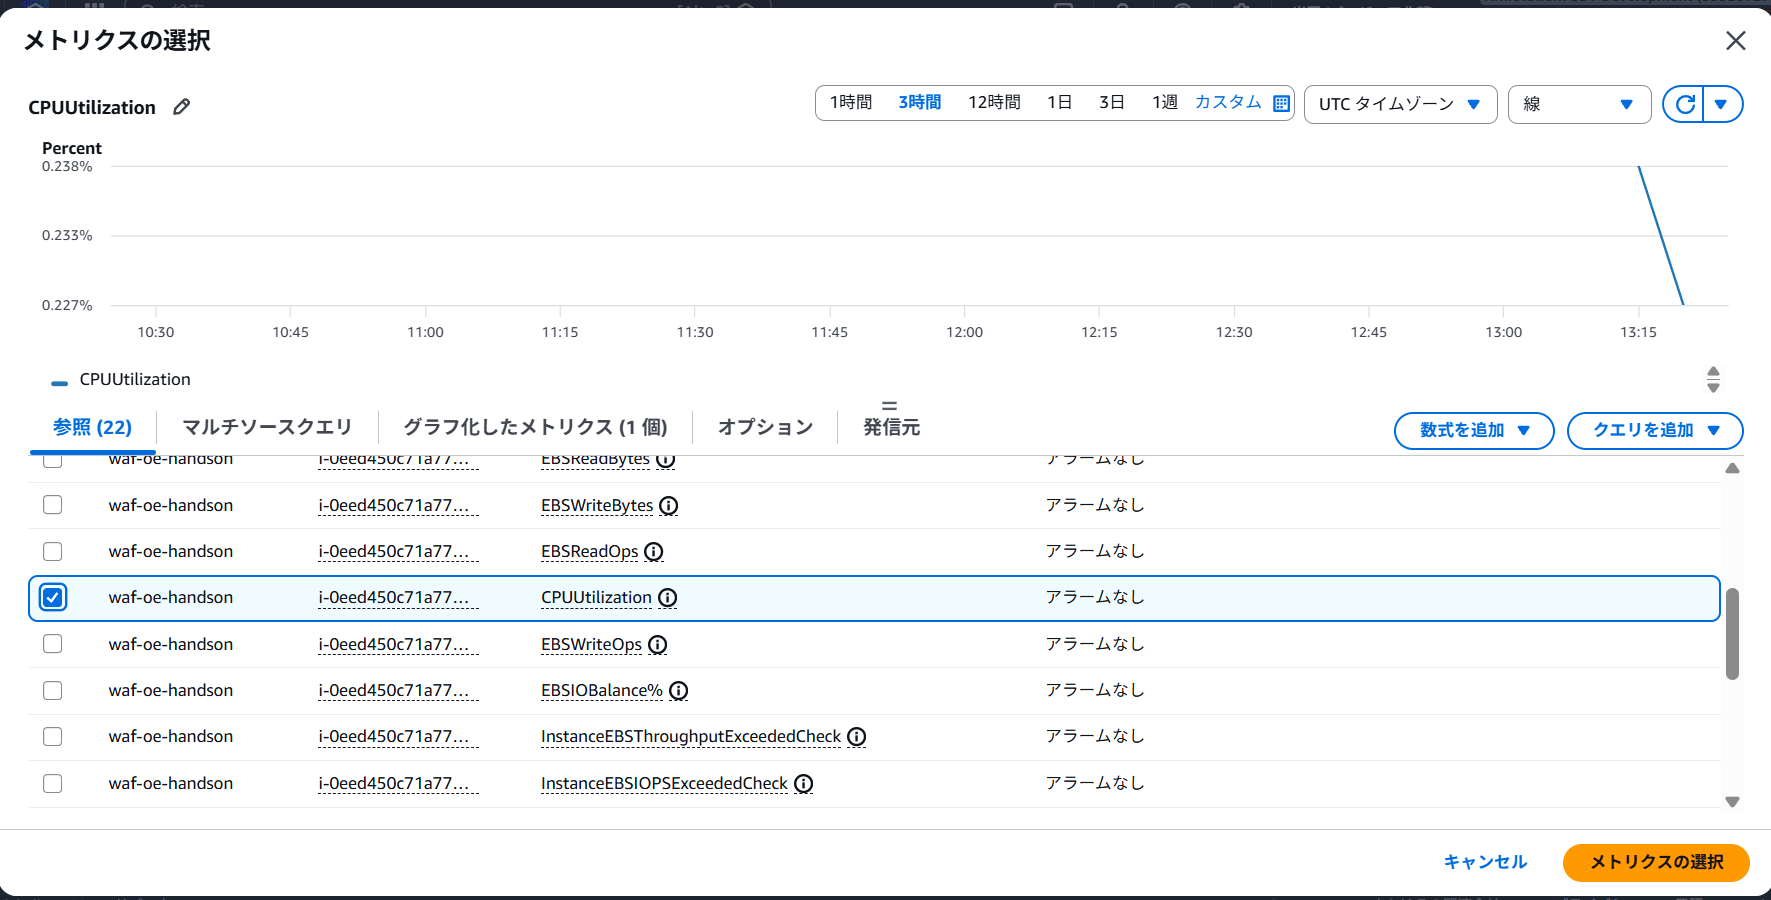Click the metric list scroll up arrow
Image resolution: width=1771 pixels, height=900 pixels.
[x=1733, y=468]
